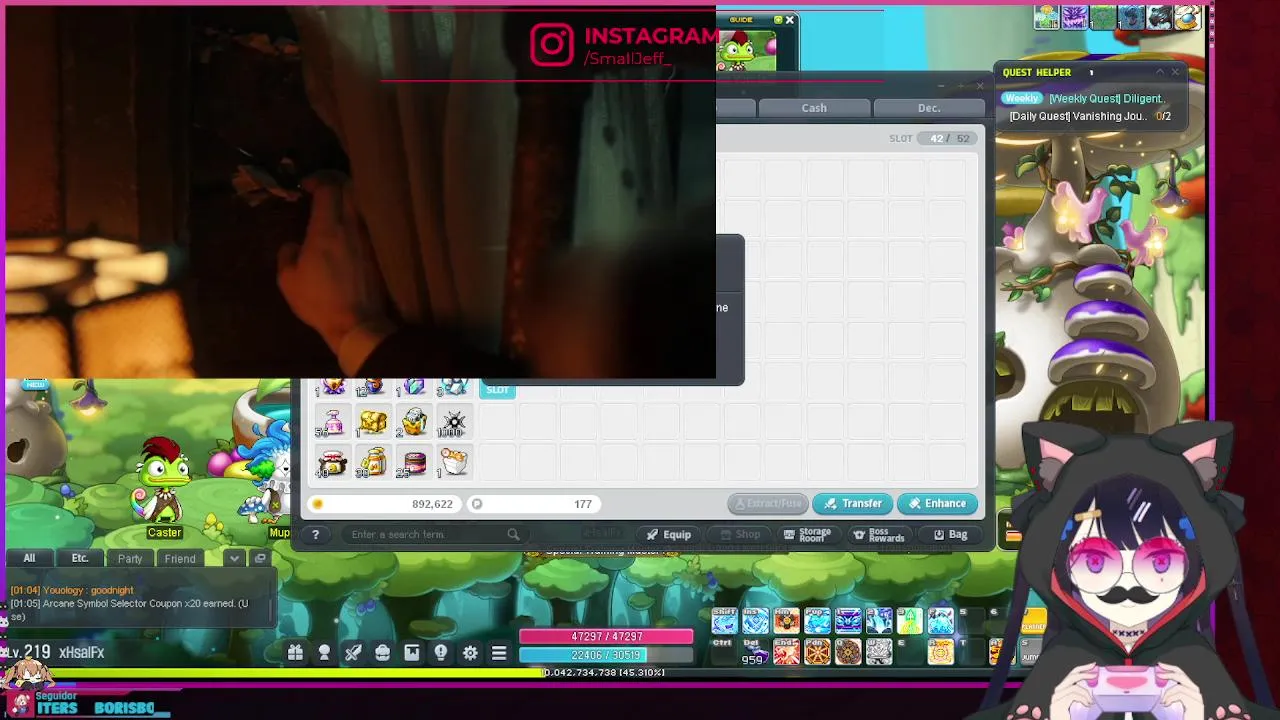Select the Etc. chat tab
Image resolution: width=1280 pixels, height=720 pixels.
tap(80, 558)
